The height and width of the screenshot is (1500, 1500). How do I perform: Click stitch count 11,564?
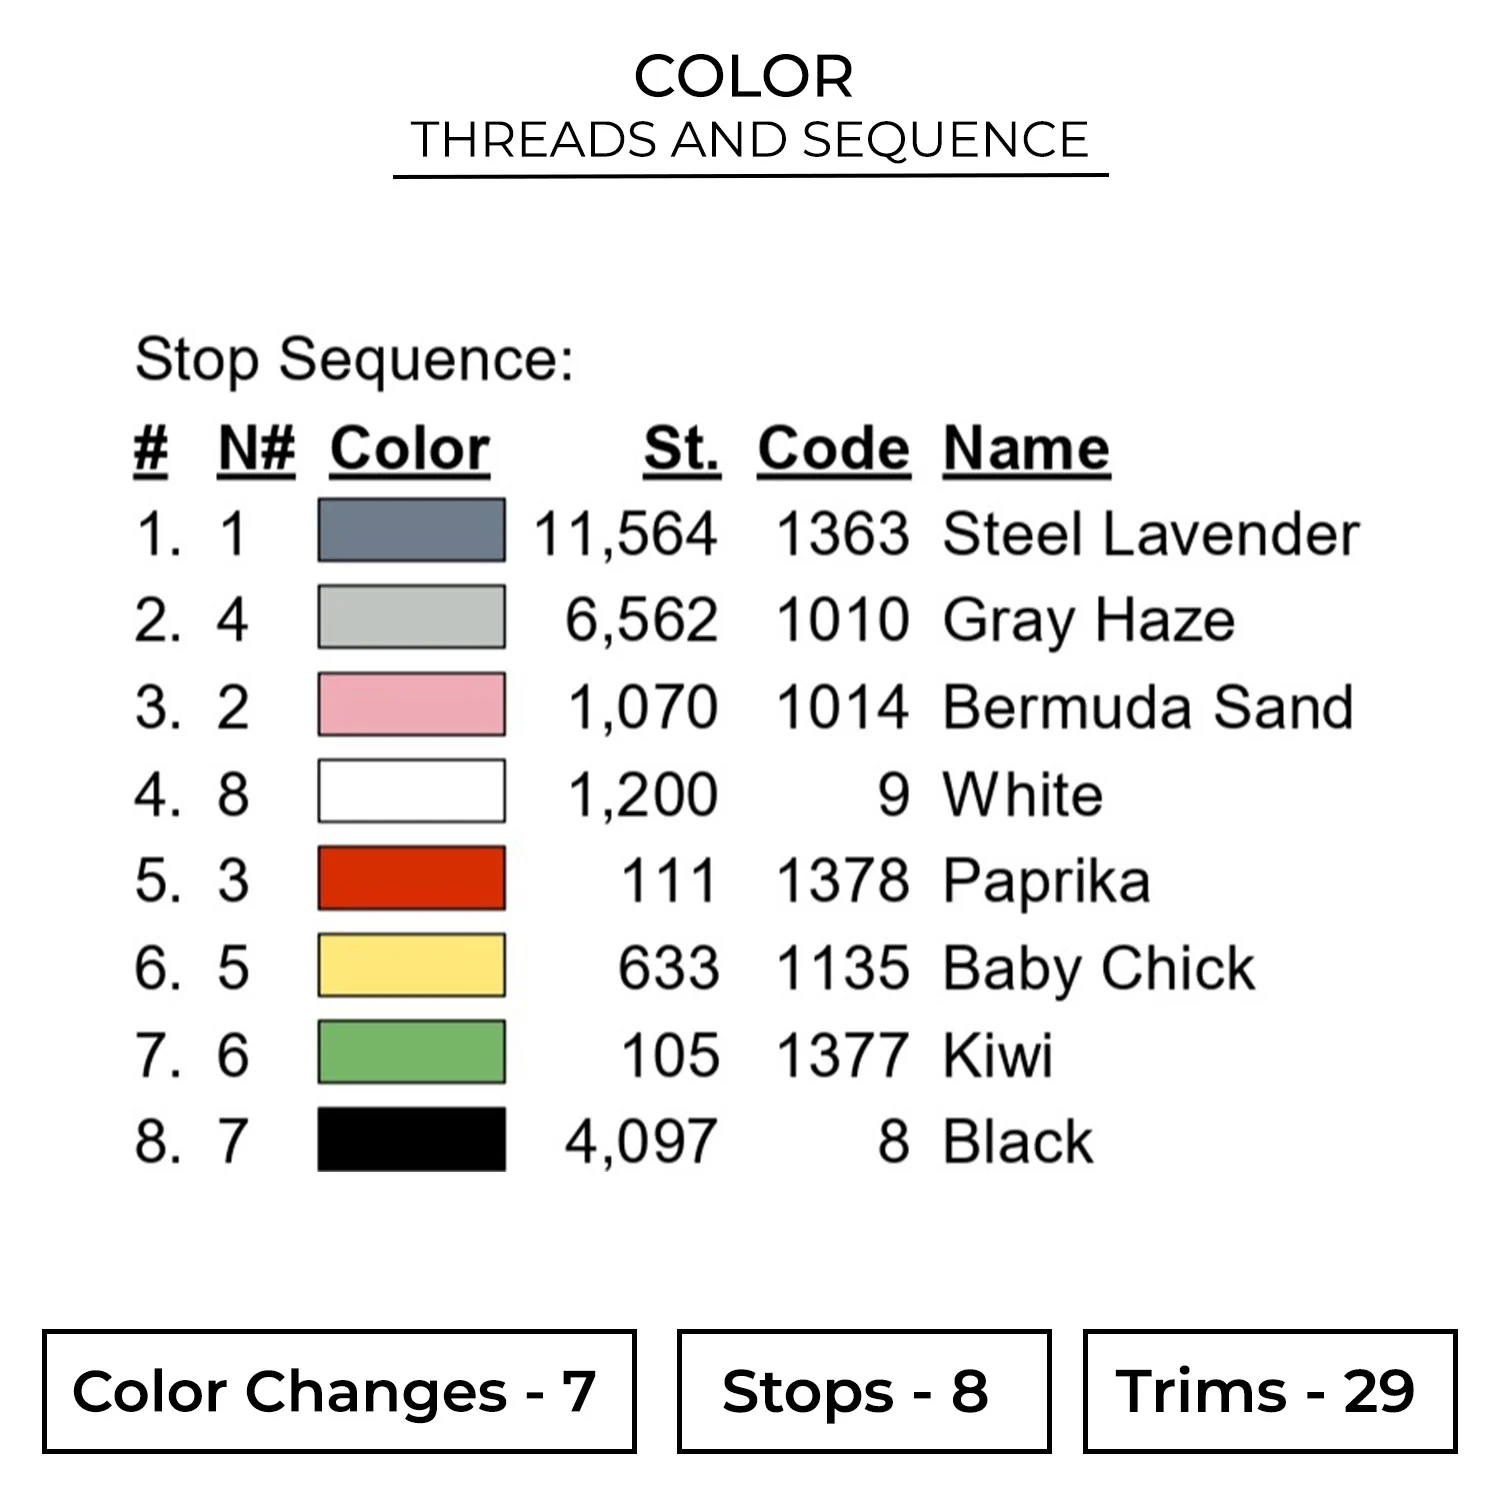coord(625,533)
